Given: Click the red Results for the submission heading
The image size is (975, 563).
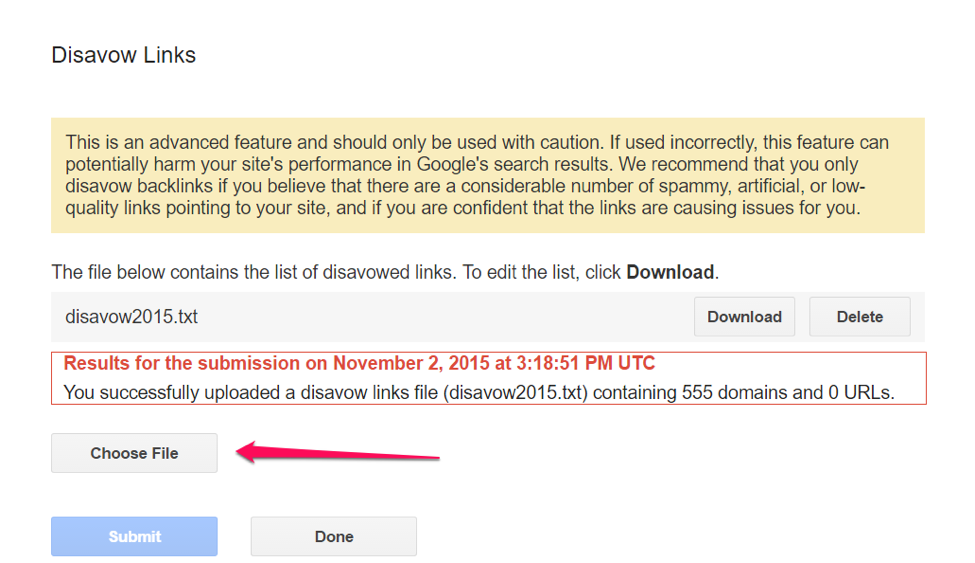Looking at the screenshot, I should click(359, 364).
